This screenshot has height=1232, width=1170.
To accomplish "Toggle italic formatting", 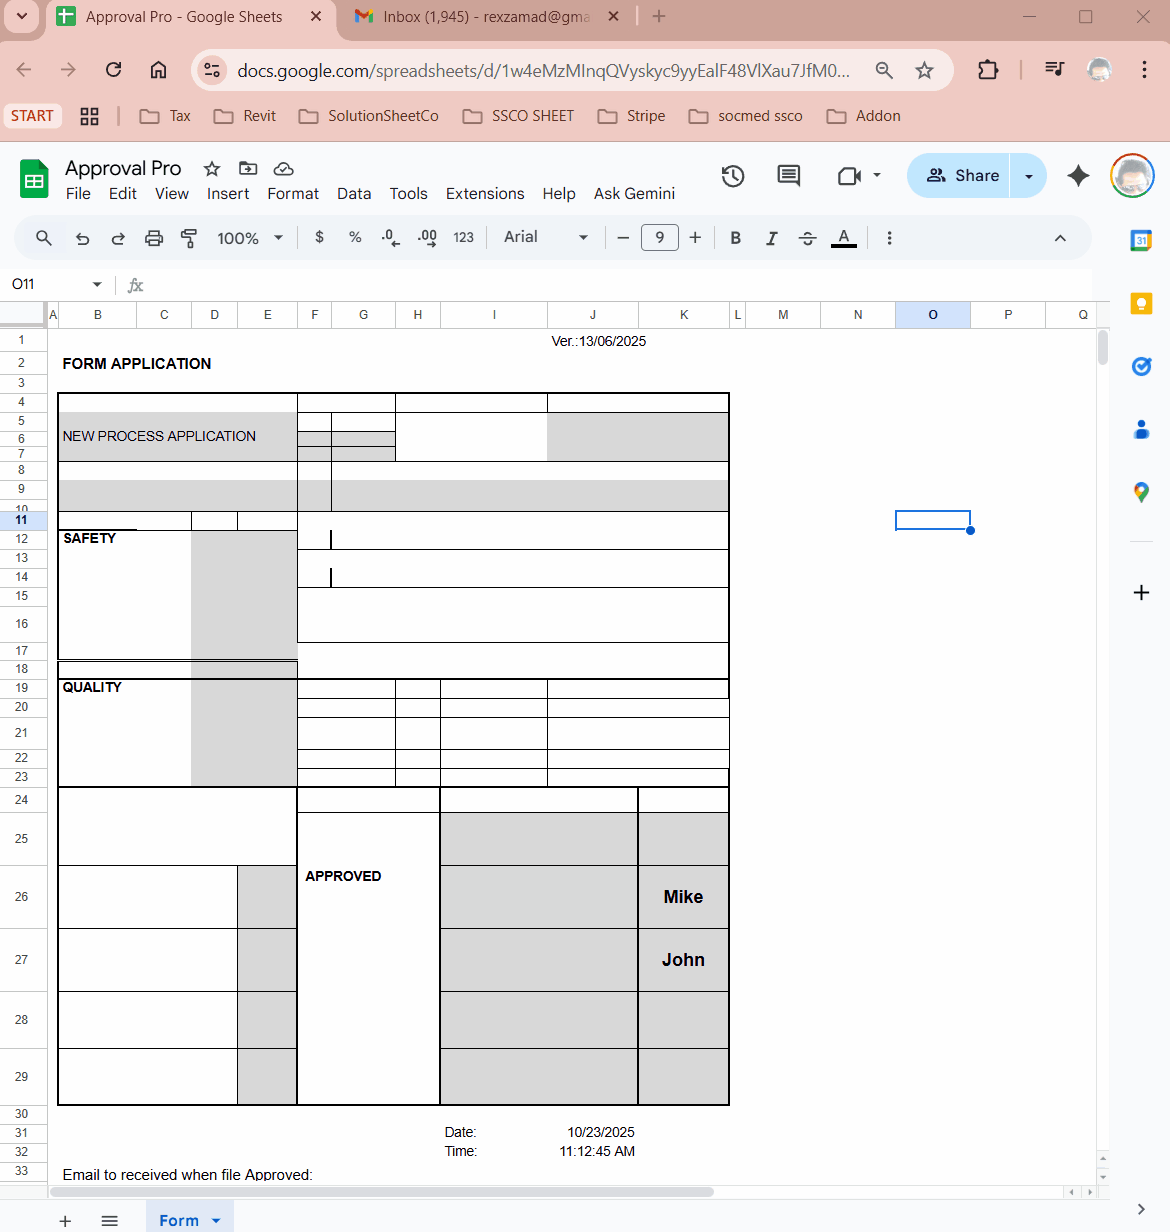I will click(771, 238).
